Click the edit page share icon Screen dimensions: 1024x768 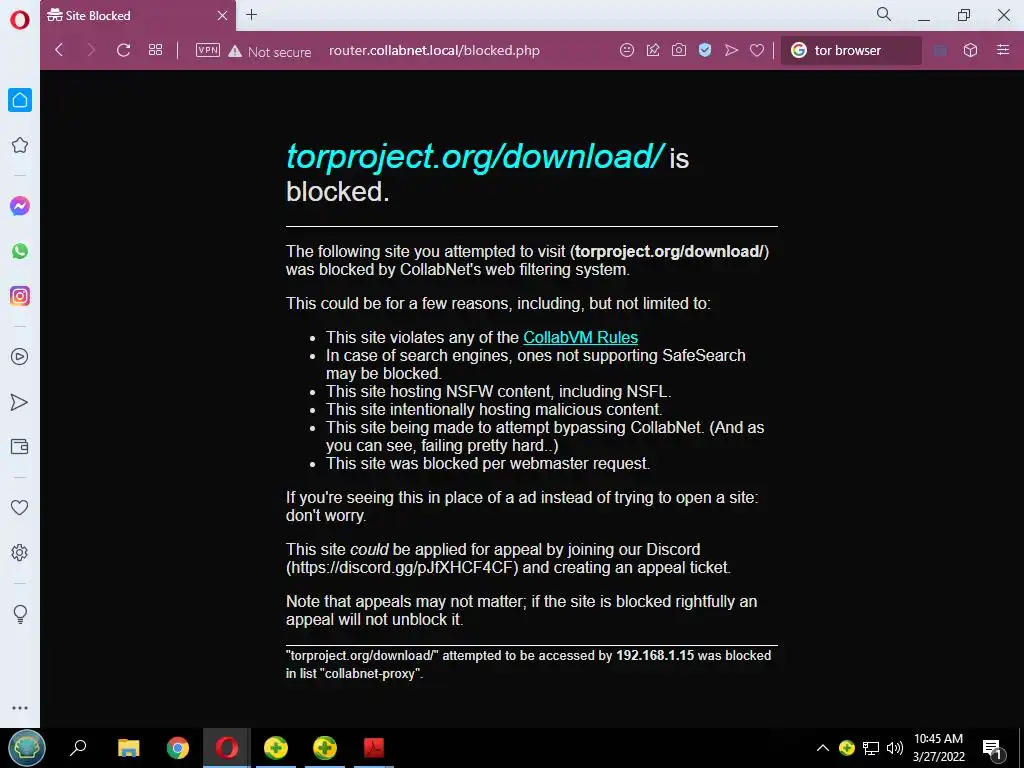pos(652,50)
